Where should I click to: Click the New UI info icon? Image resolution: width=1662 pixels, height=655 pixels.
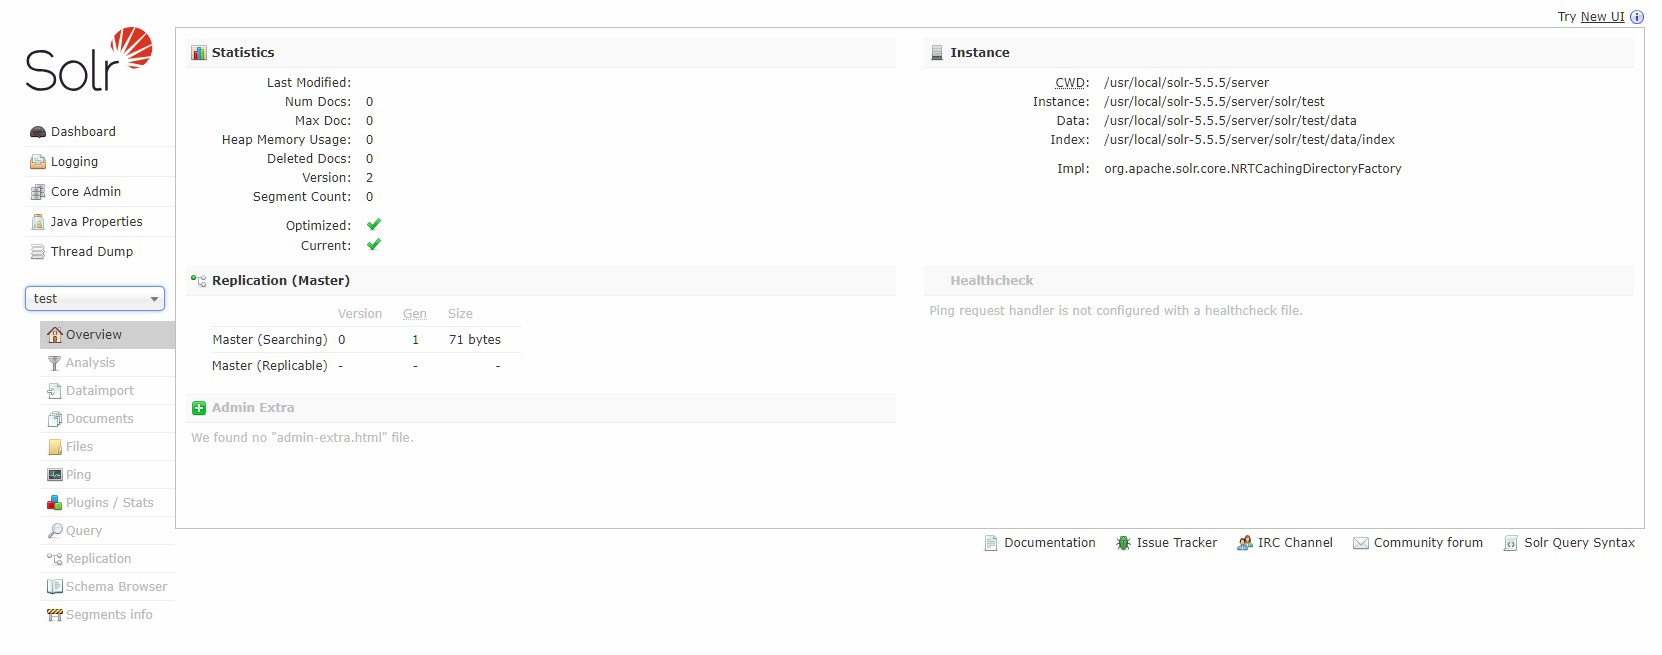point(1637,17)
